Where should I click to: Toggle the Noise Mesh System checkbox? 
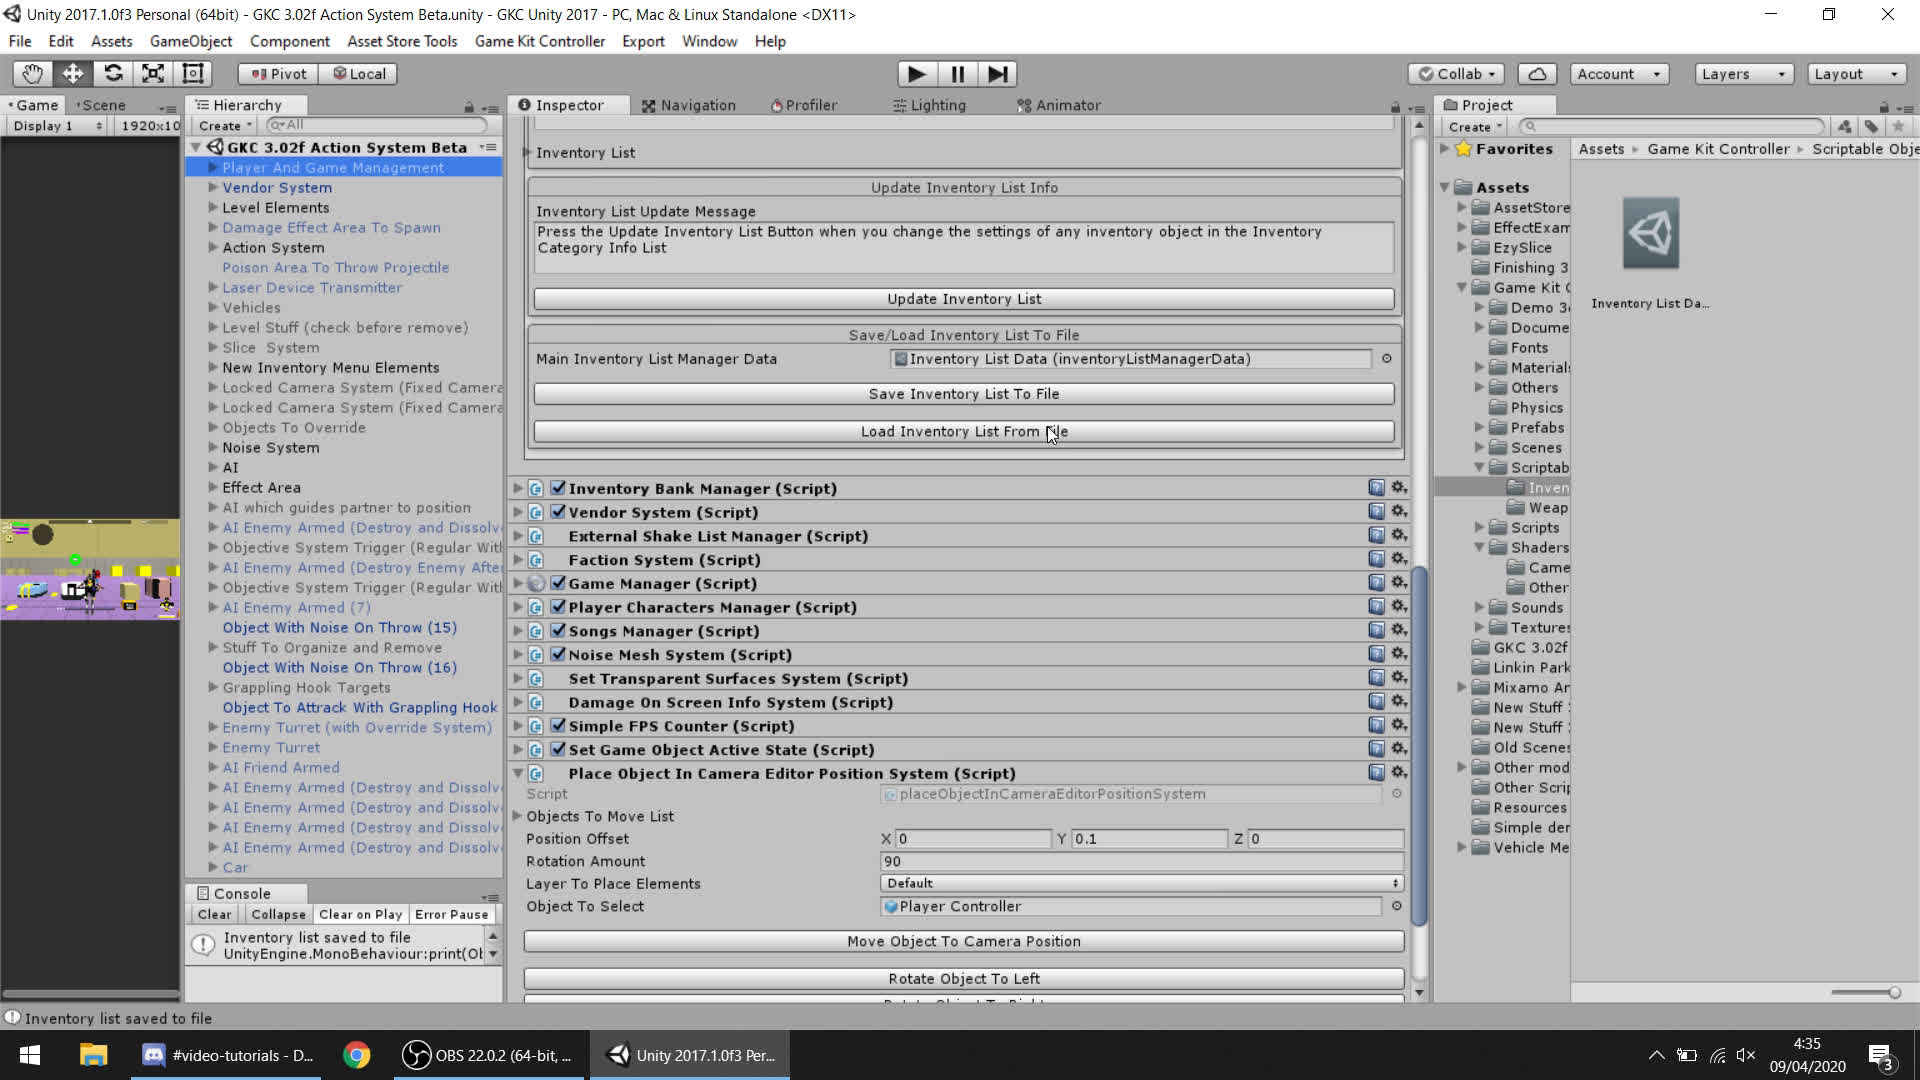(x=558, y=654)
